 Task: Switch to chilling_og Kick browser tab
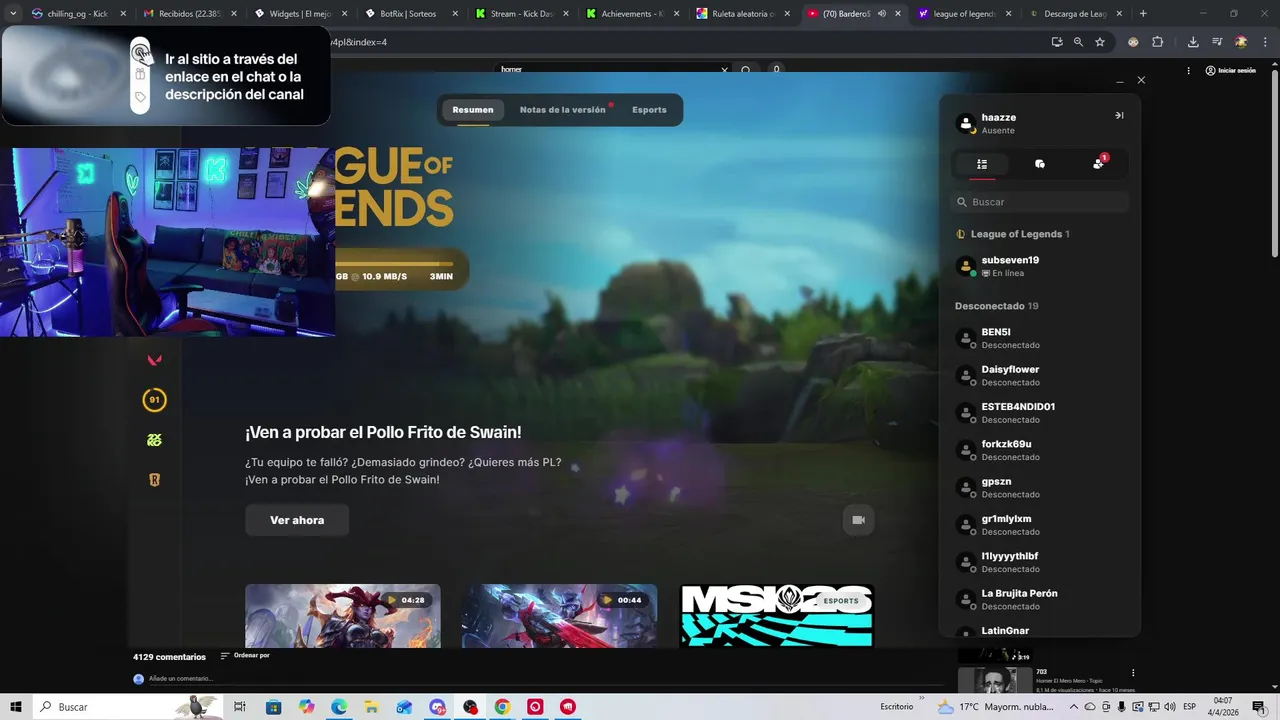pos(78,14)
